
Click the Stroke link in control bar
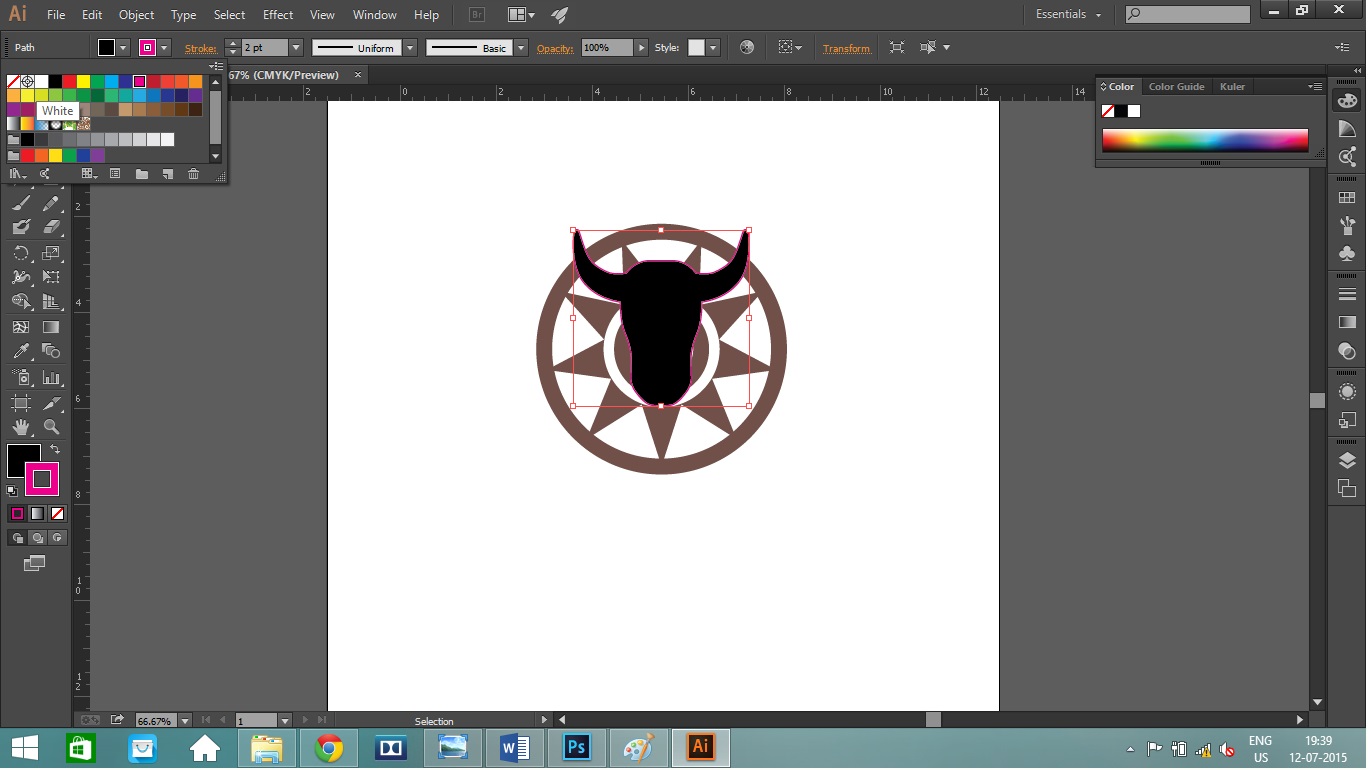tap(201, 48)
